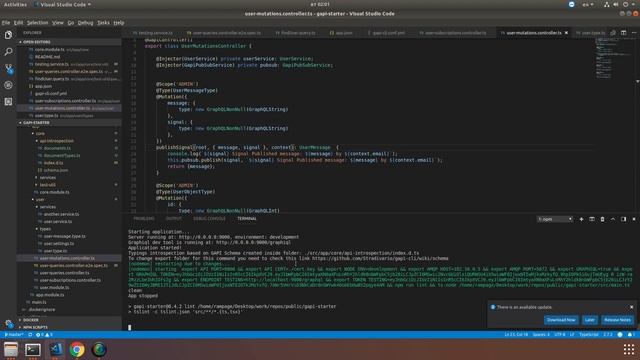Click the Later button in update notification
This screenshot has width=640, height=360.
[x=589, y=320]
